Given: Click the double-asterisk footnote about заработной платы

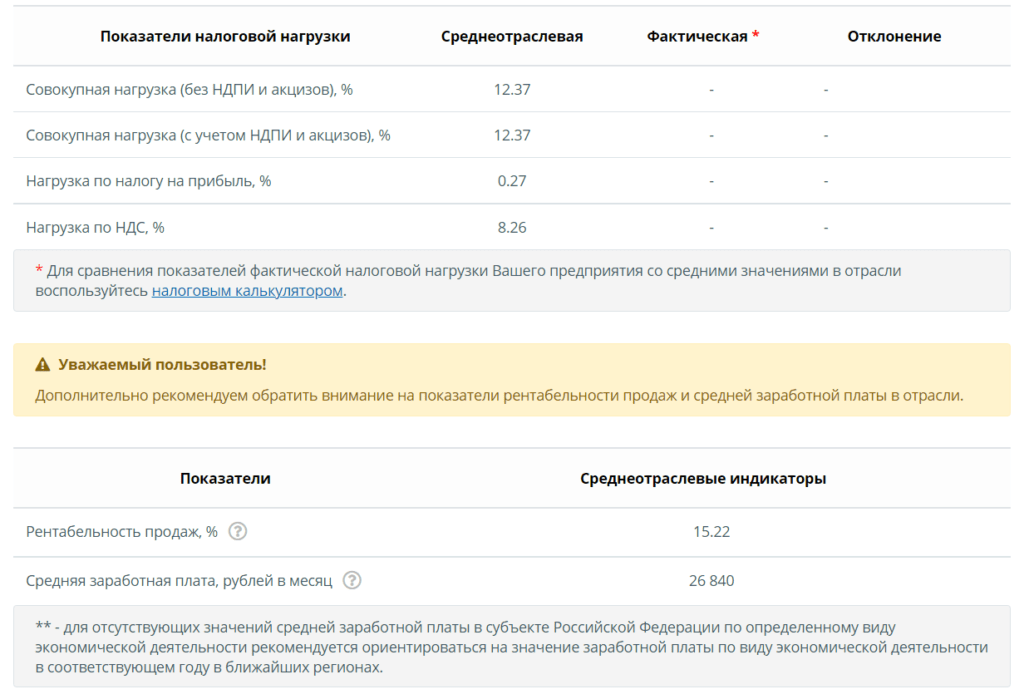Looking at the screenshot, I should (x=511, y=647).
